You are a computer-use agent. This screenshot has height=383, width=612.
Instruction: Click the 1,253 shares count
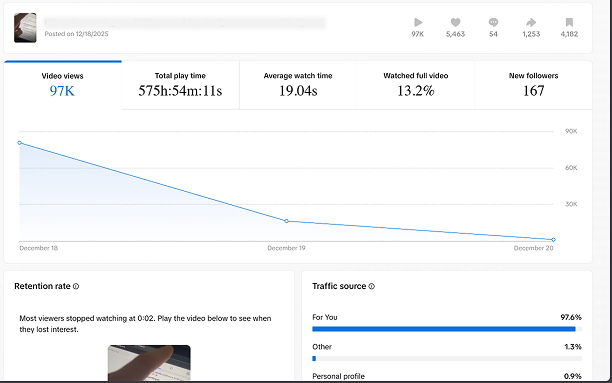[531, 34]
